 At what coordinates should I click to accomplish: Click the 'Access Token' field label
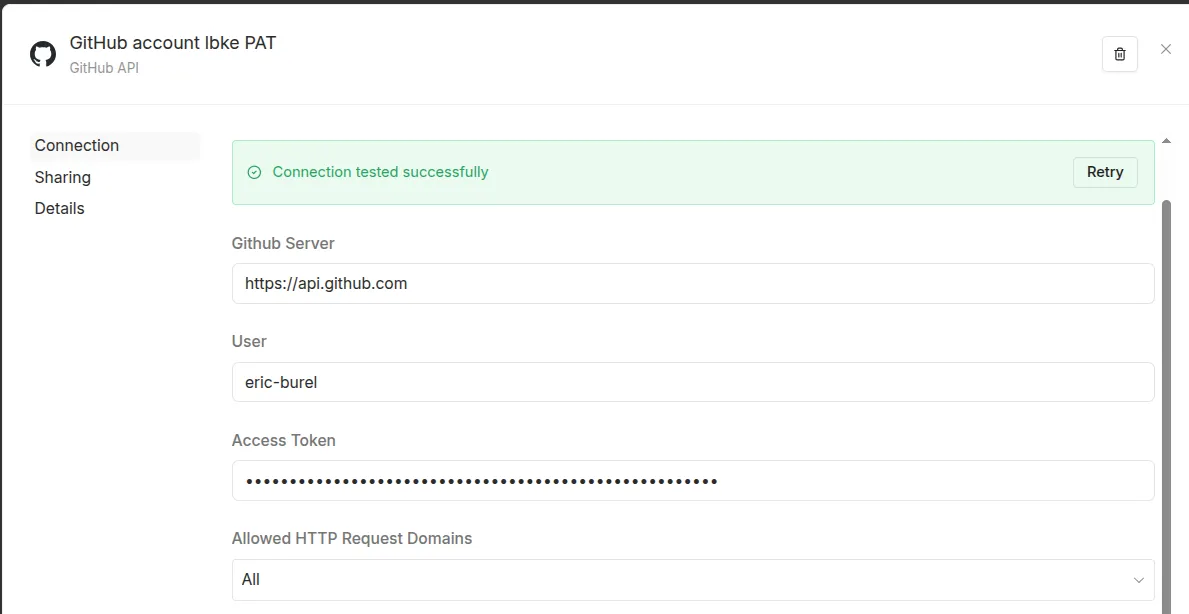[x=284, y=440]
